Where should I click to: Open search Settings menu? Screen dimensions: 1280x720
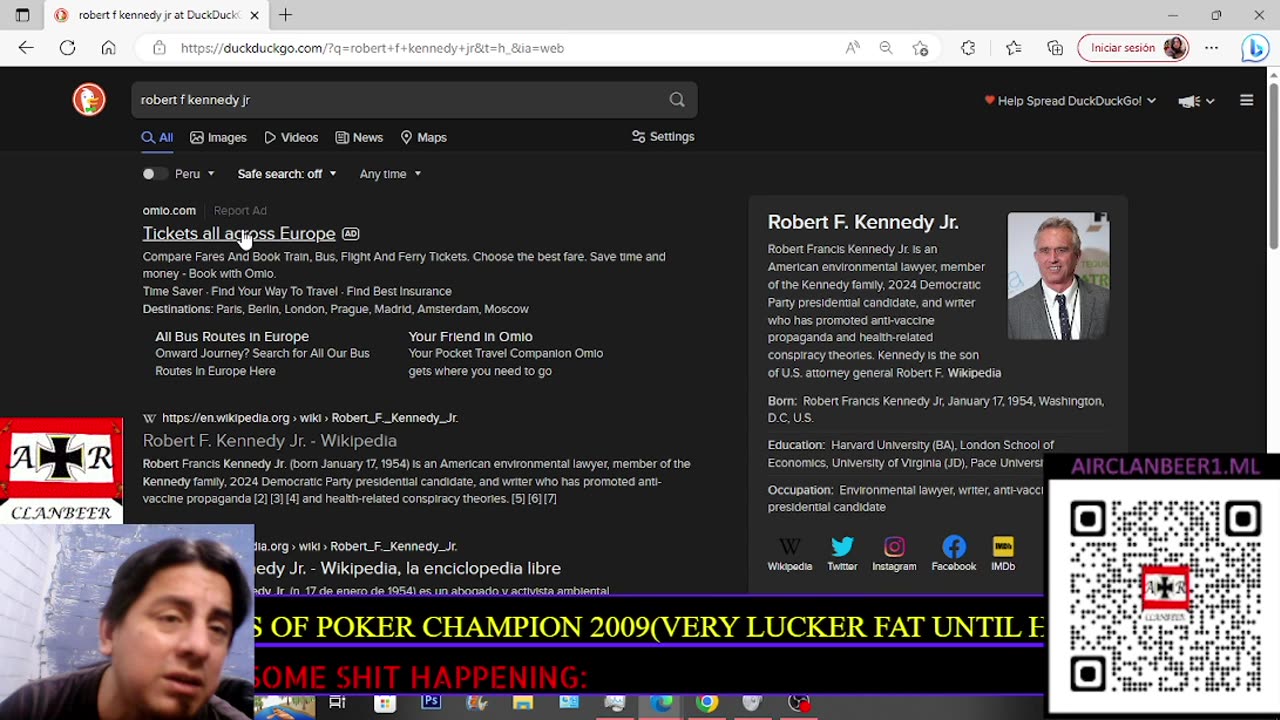(663, 137)
